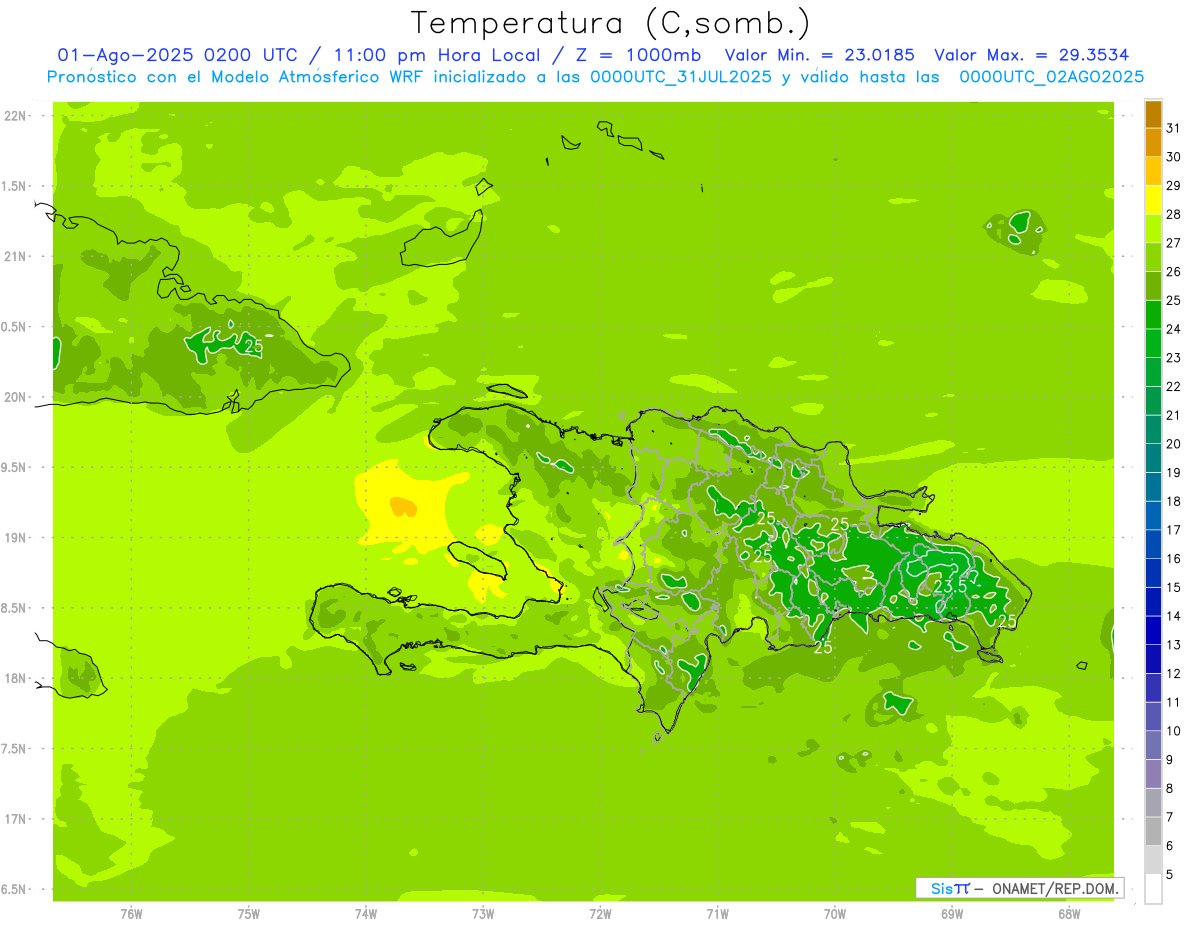Click the legend value '29'

tap(1174, 185)
